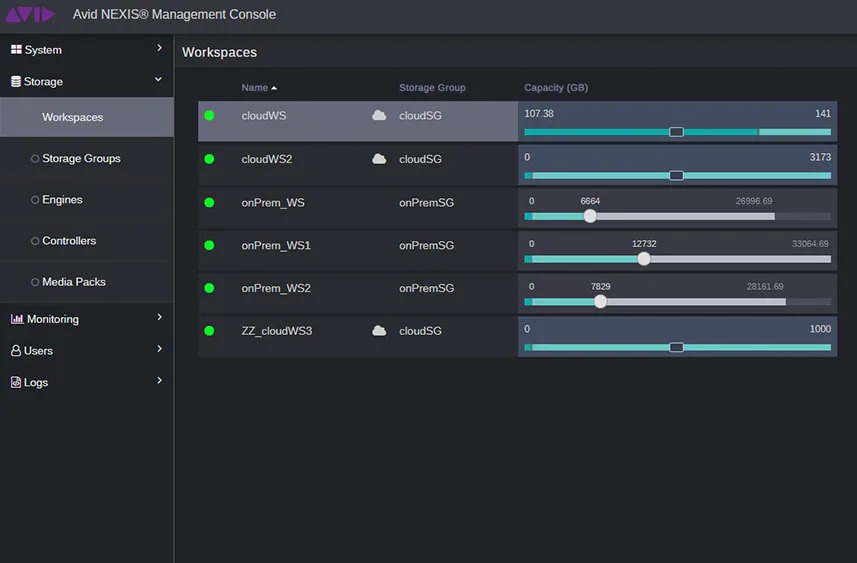
Task: Select the cloudWS workspace name
Action: 263,115
